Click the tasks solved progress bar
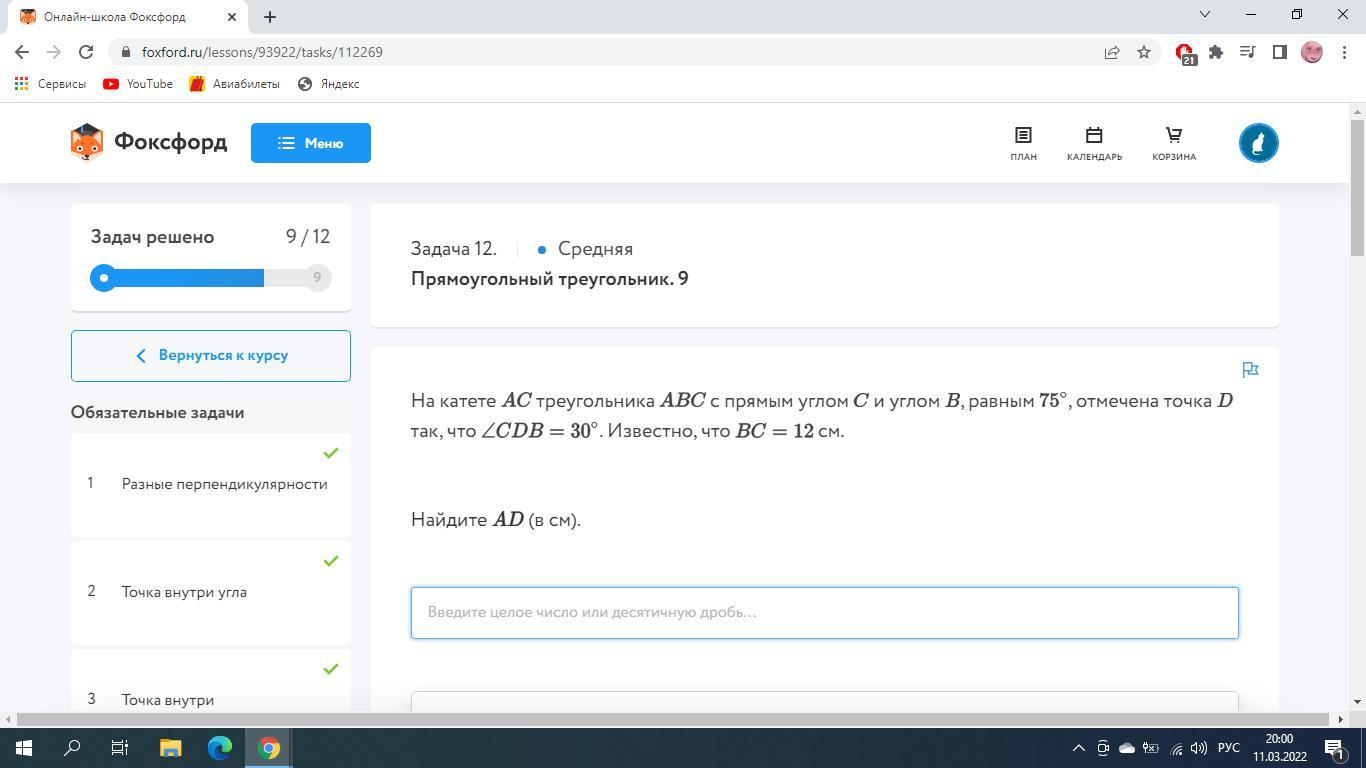 [x=211, y=278]
